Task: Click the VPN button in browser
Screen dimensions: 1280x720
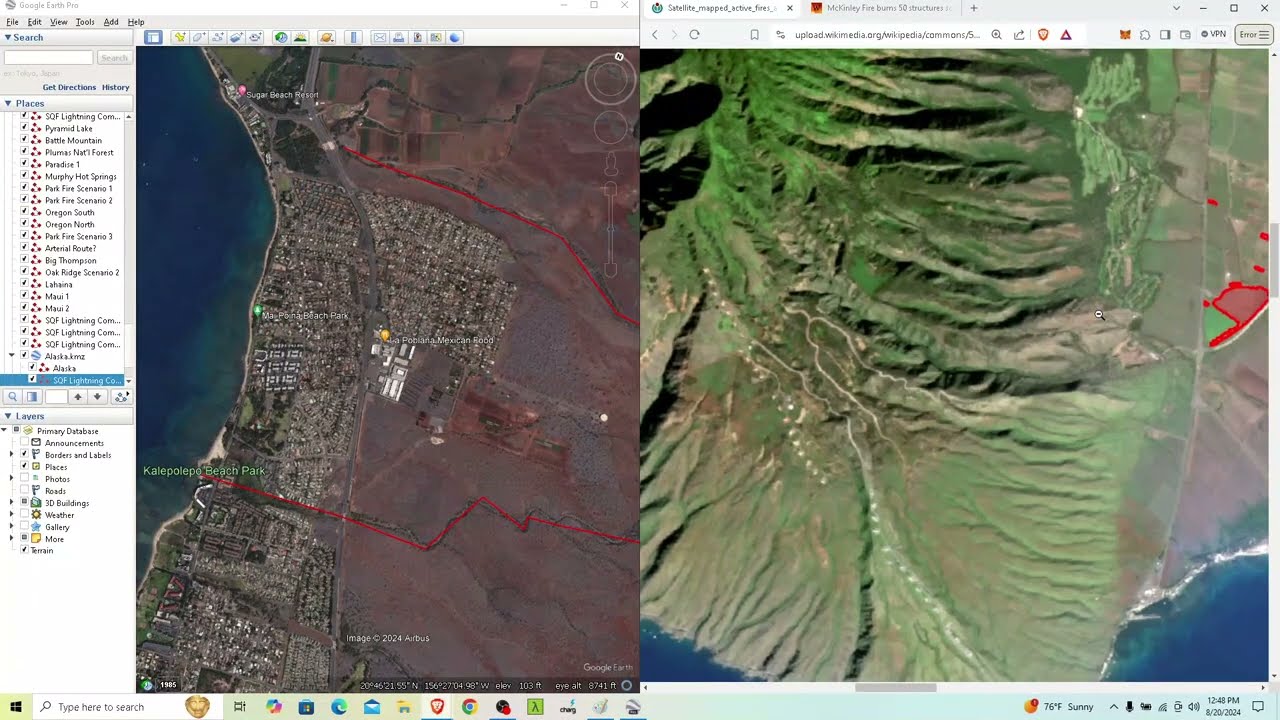Action: [x=1213, y=34]
